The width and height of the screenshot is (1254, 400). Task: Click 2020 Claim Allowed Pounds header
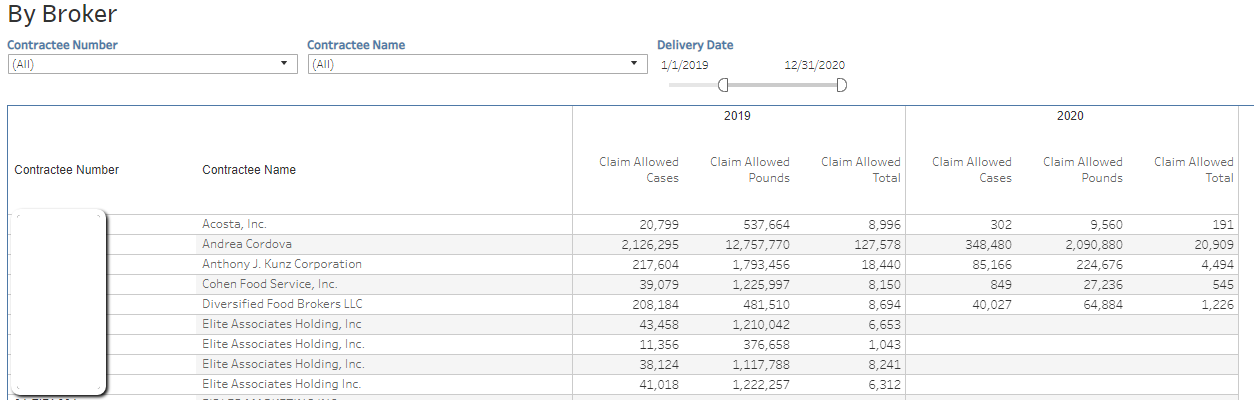tap(1083, 170)
